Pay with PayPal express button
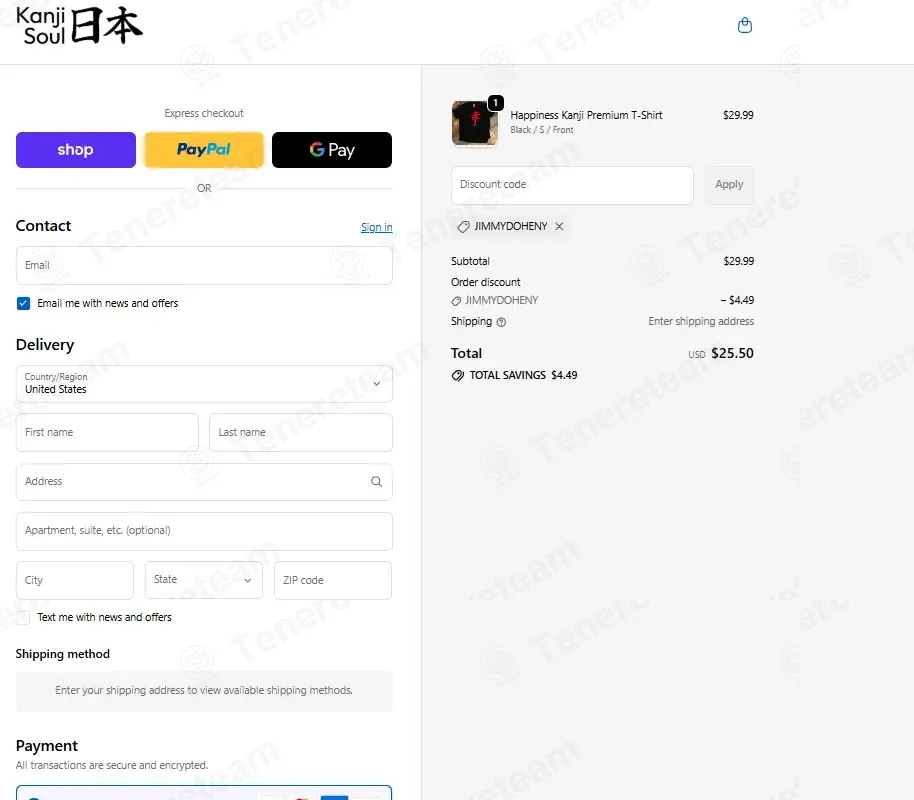The height and width of the screenshot is (800, 914). 204,150
